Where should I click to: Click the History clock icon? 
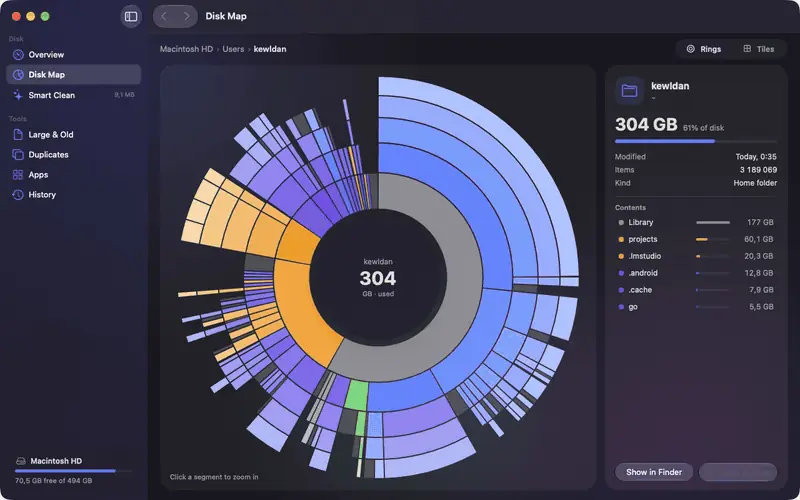(18, 194)
